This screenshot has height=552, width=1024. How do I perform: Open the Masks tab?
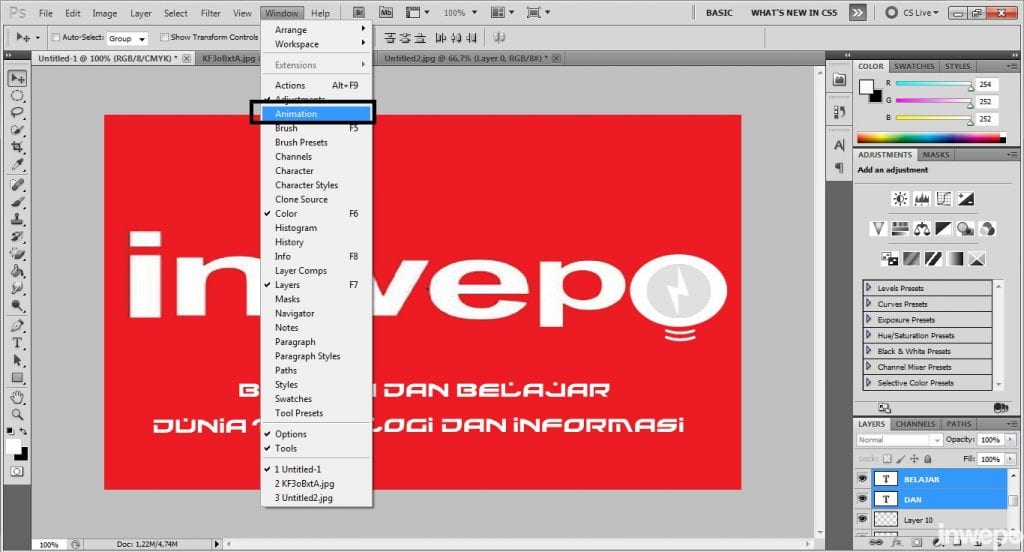click(x=936, y=155)
